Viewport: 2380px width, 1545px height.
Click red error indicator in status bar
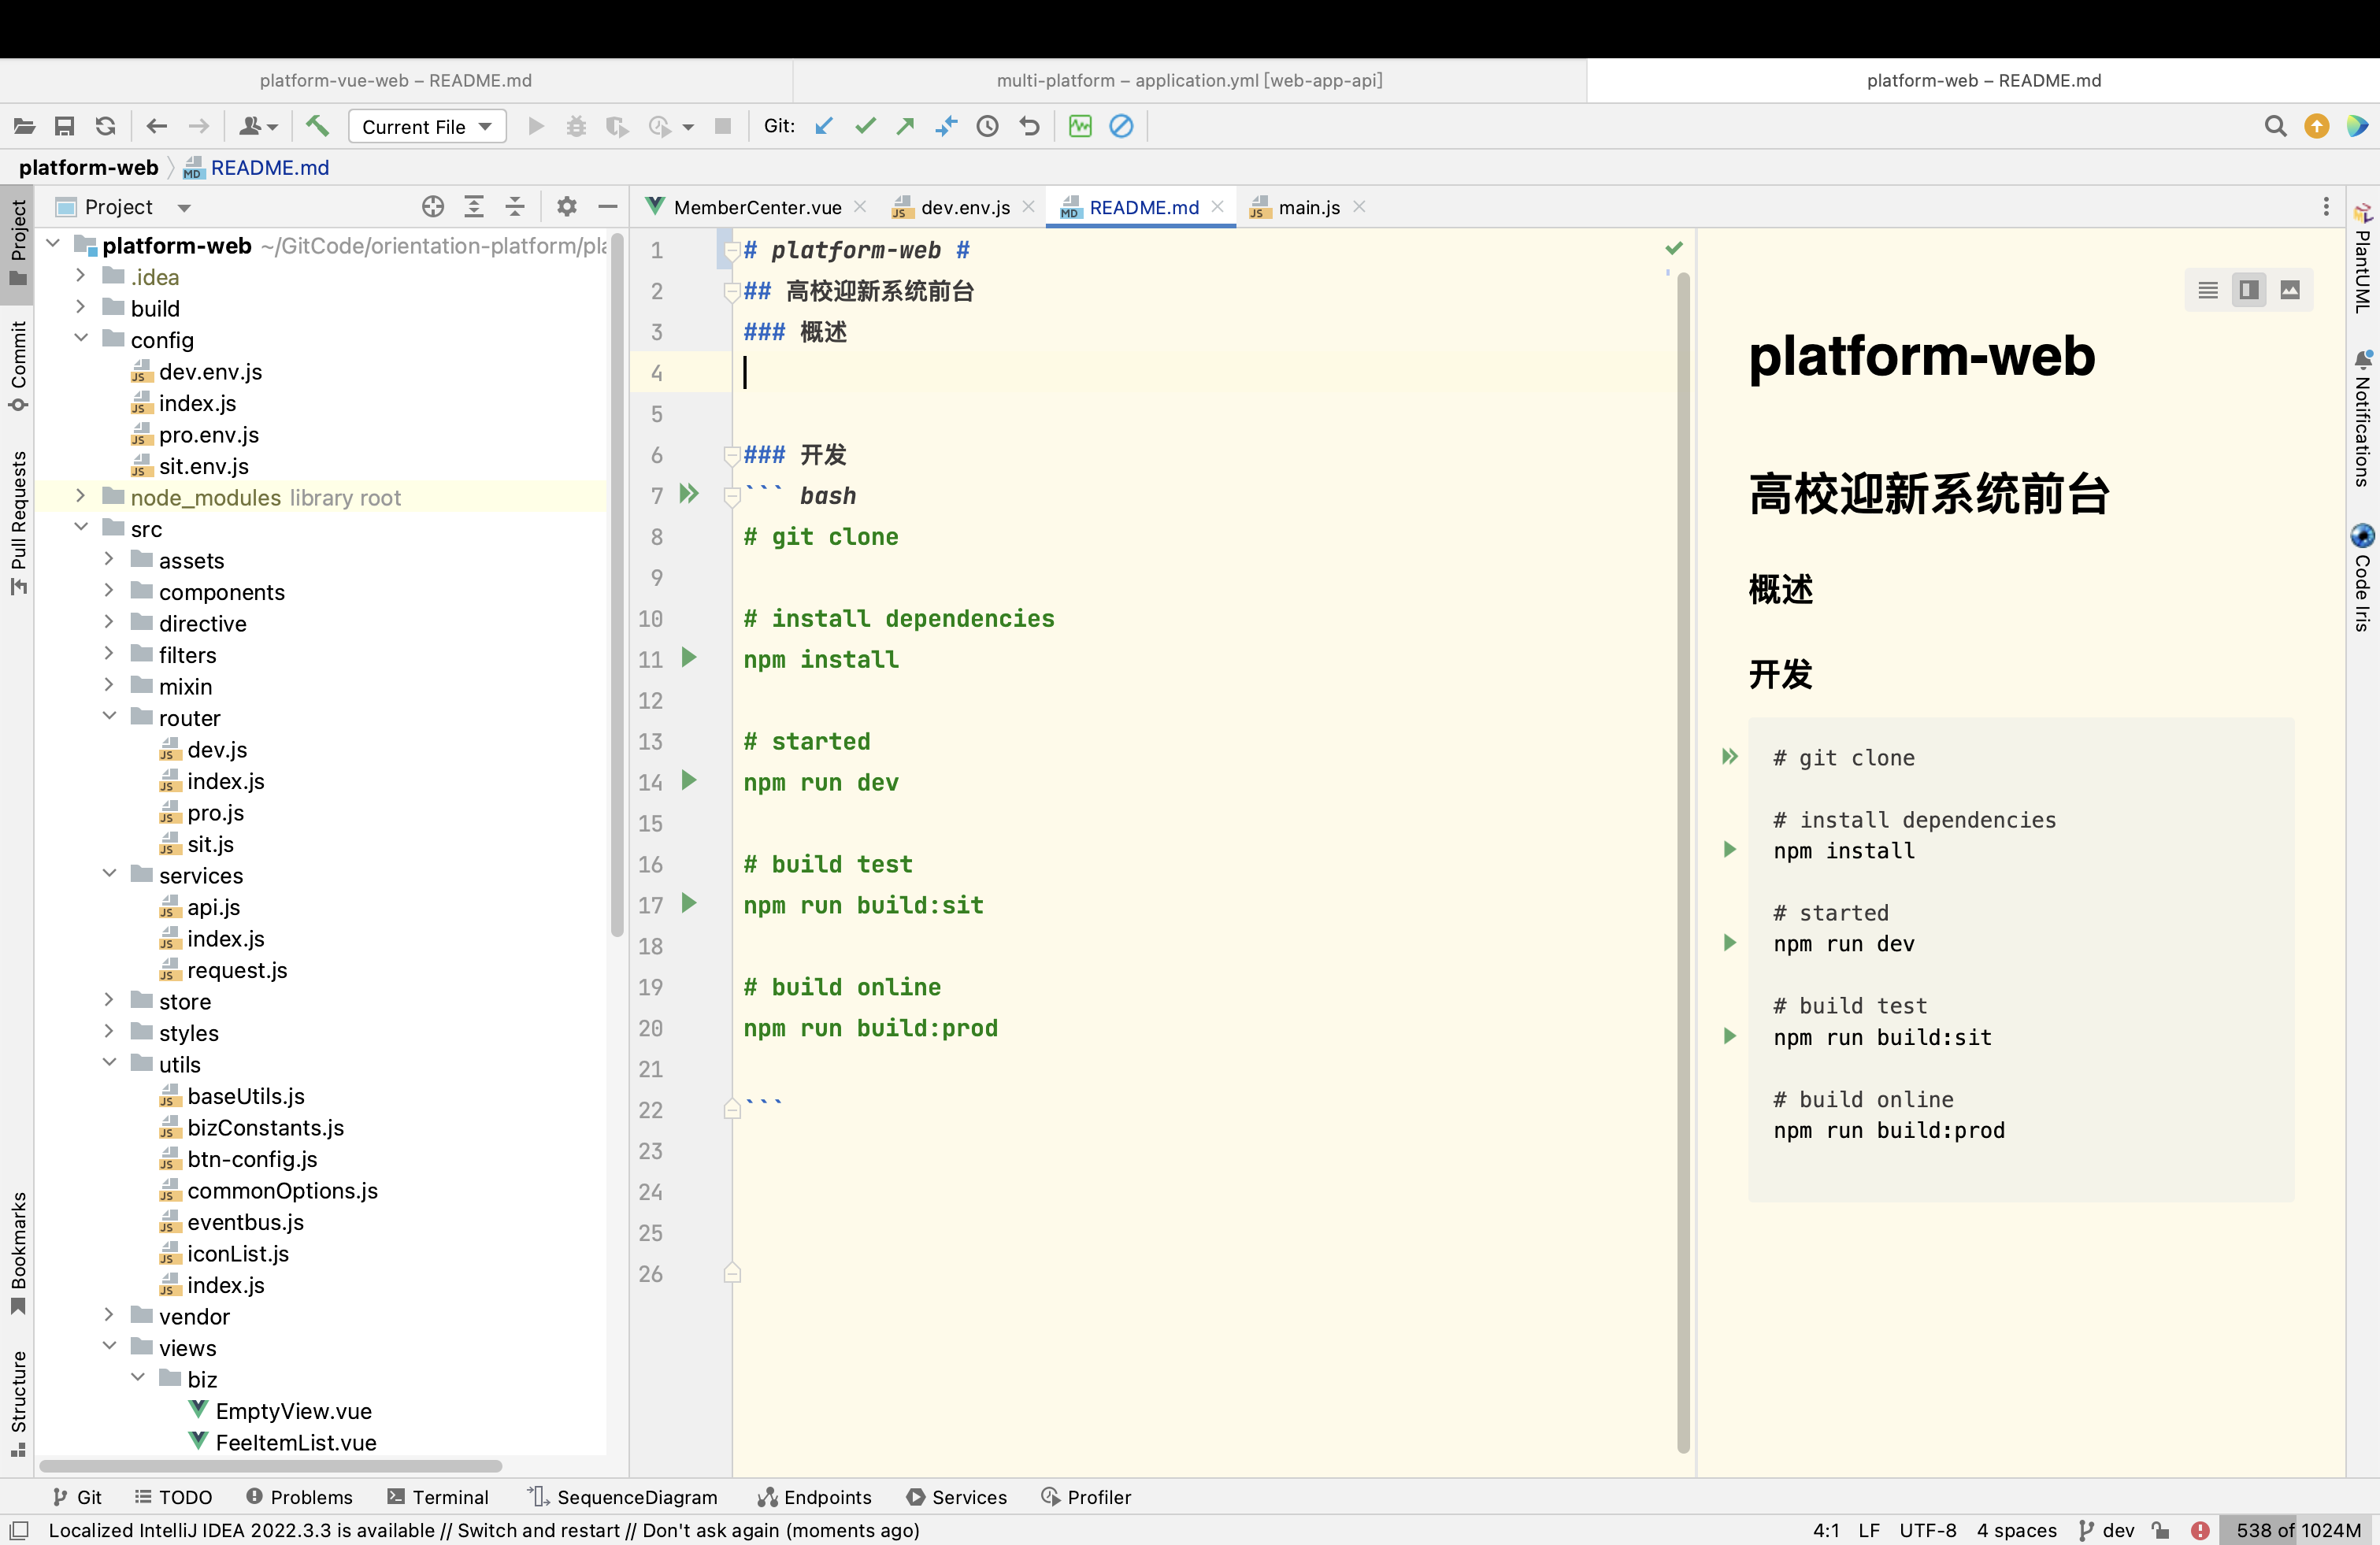[x=2201, y=1530]
